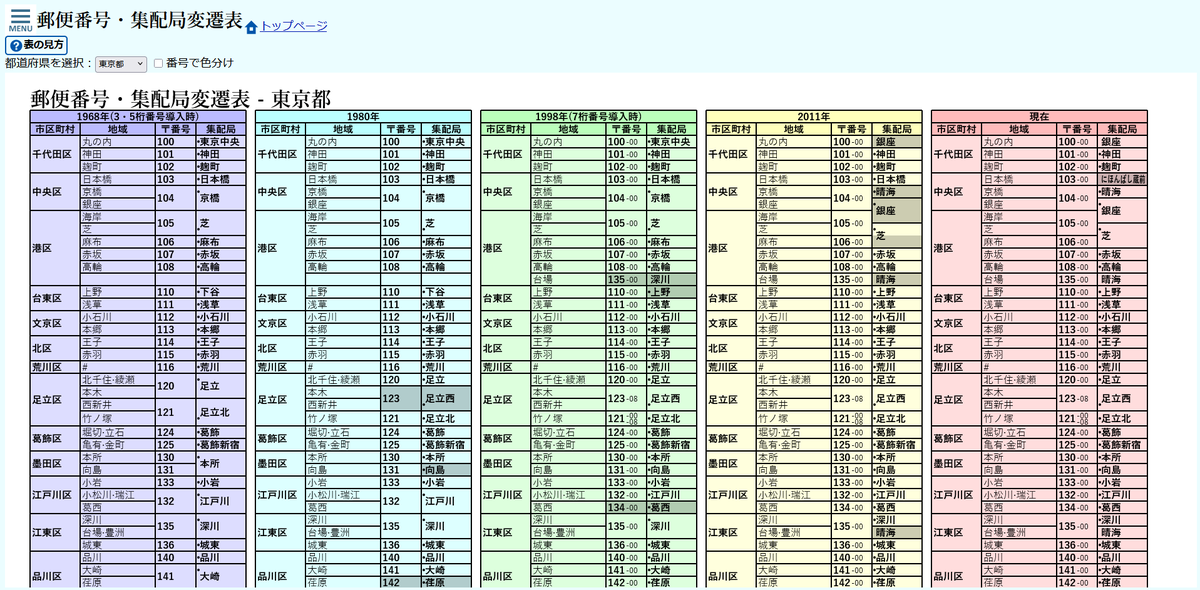Click the heading 郵便番号・集配局変遷表 - 東京都
This screenshot has width=1200, height=590.
pyautogui.click(x=181, y=98)
